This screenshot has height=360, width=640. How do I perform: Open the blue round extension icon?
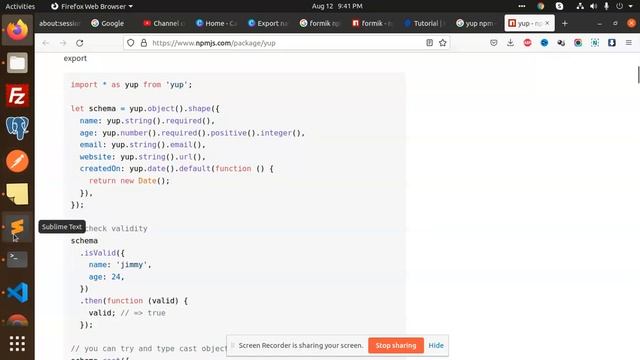(544, 43)
